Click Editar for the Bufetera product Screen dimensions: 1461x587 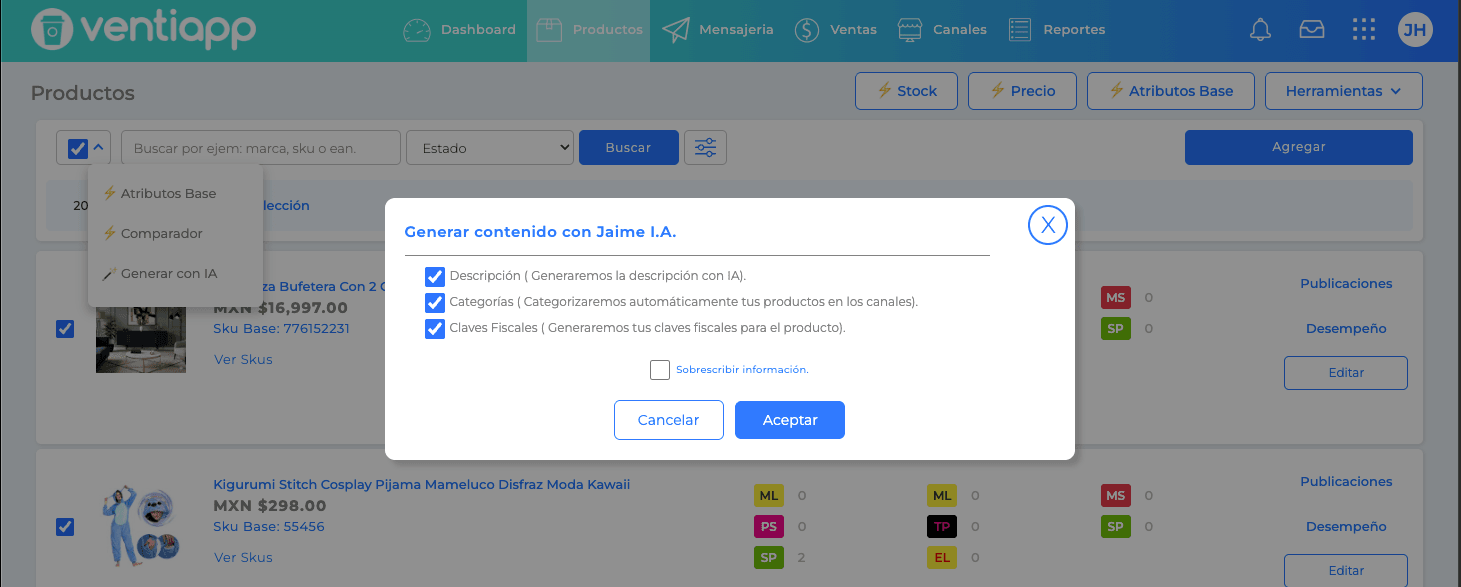1346,373
